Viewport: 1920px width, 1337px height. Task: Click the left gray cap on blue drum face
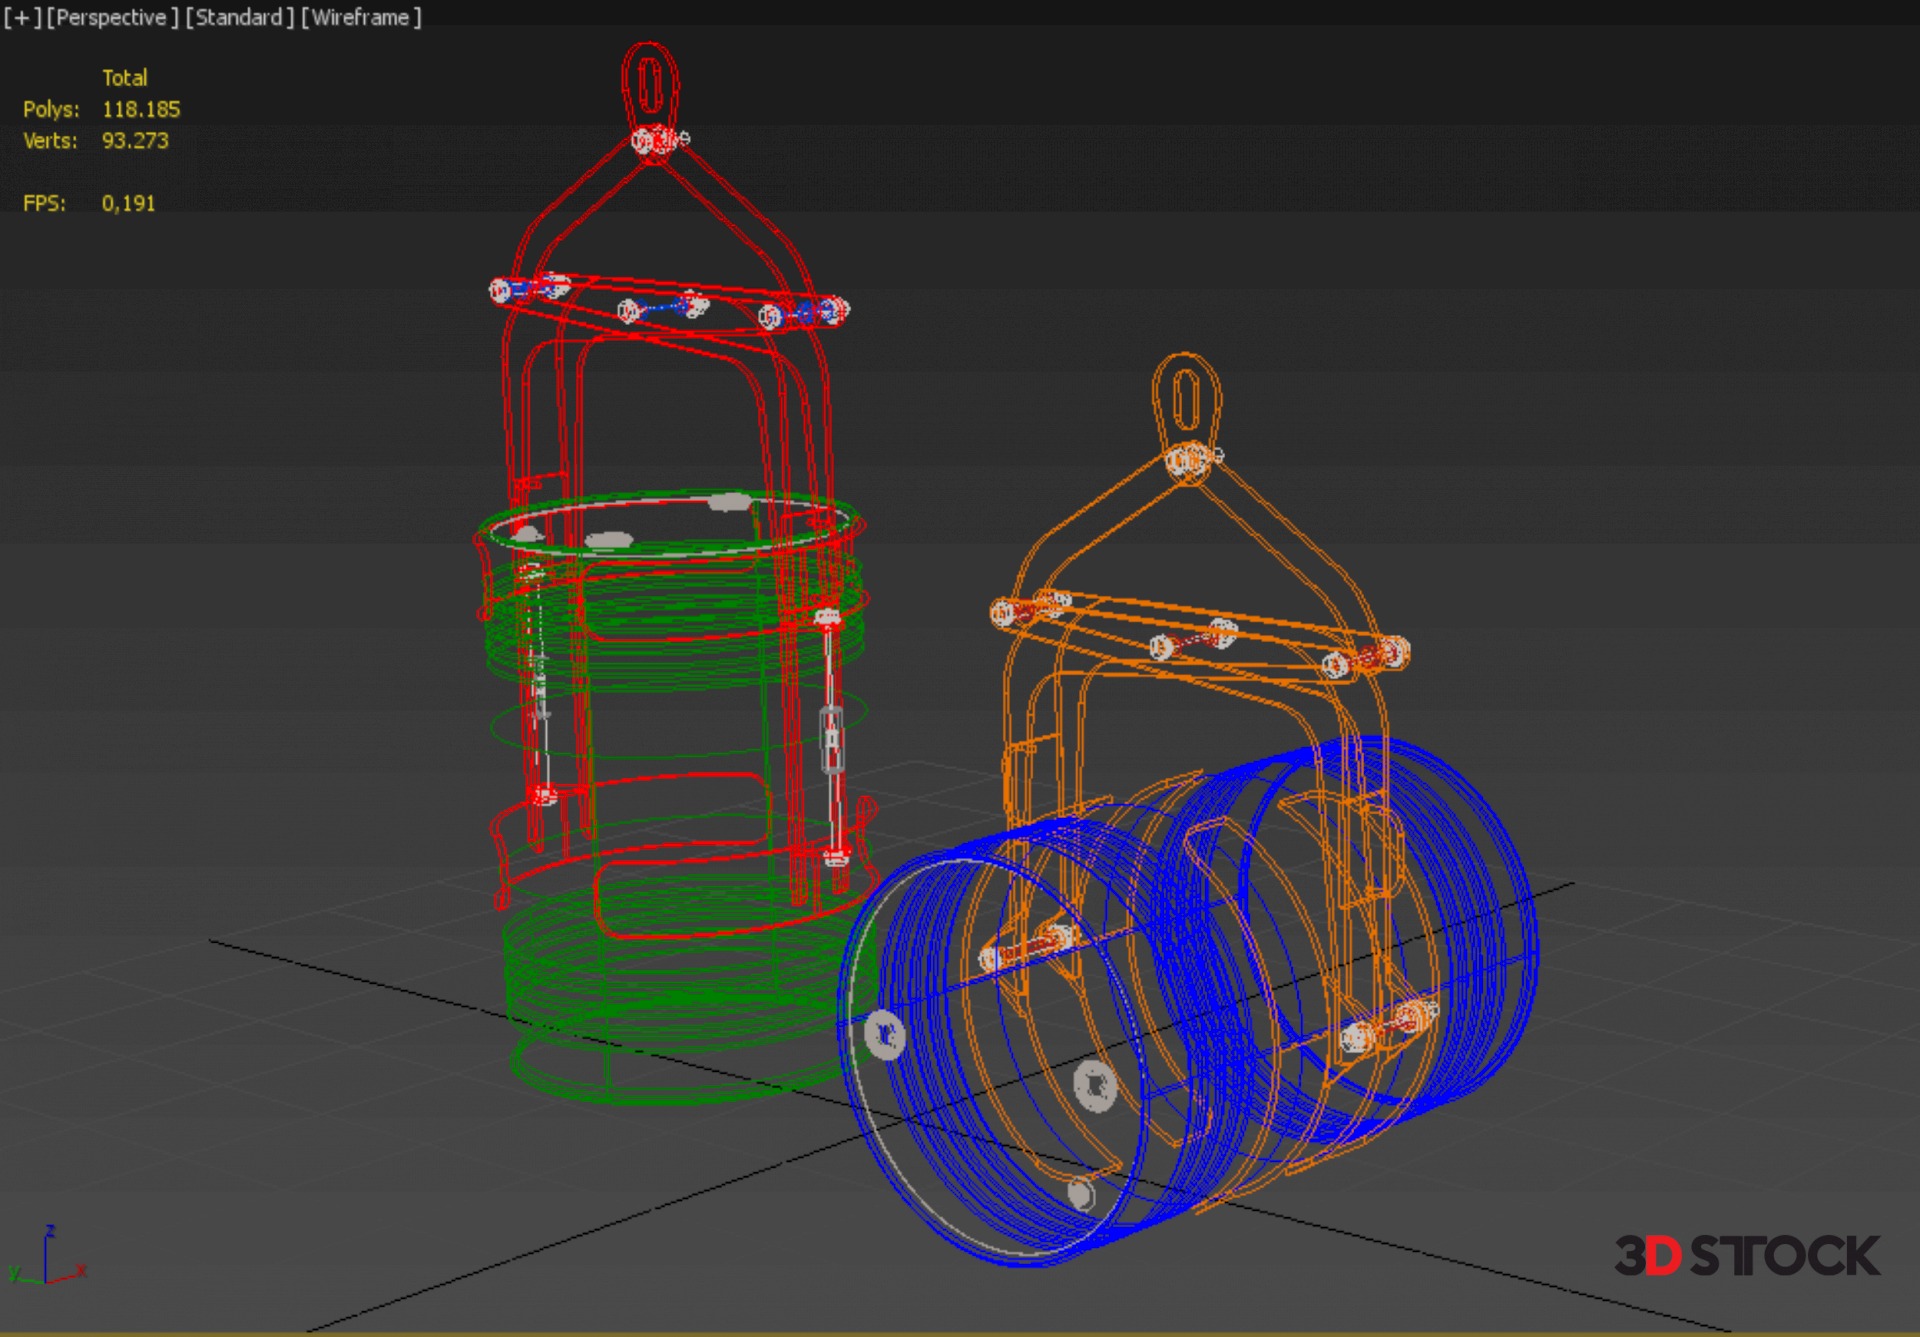click(885, 1034)
